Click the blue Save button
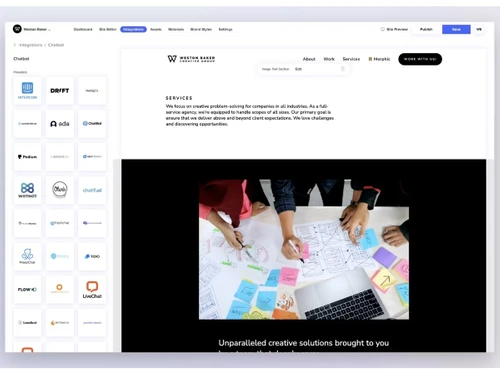500x375 pixels. (x=456, y=29)
